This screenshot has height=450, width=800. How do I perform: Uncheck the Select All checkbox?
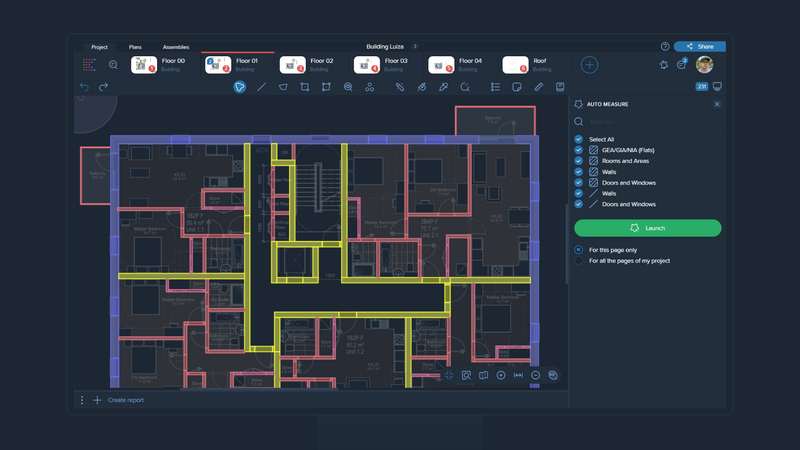coord(579,139)
